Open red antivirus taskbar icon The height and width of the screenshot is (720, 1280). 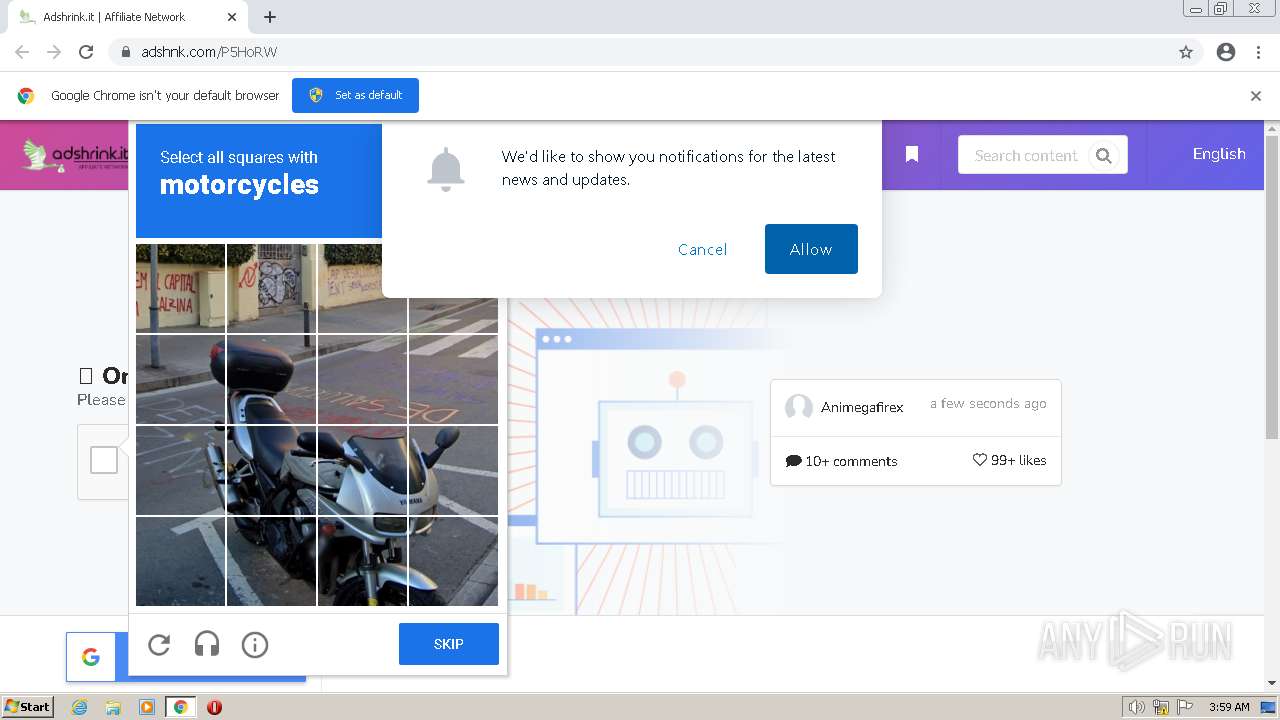[214, 707]
